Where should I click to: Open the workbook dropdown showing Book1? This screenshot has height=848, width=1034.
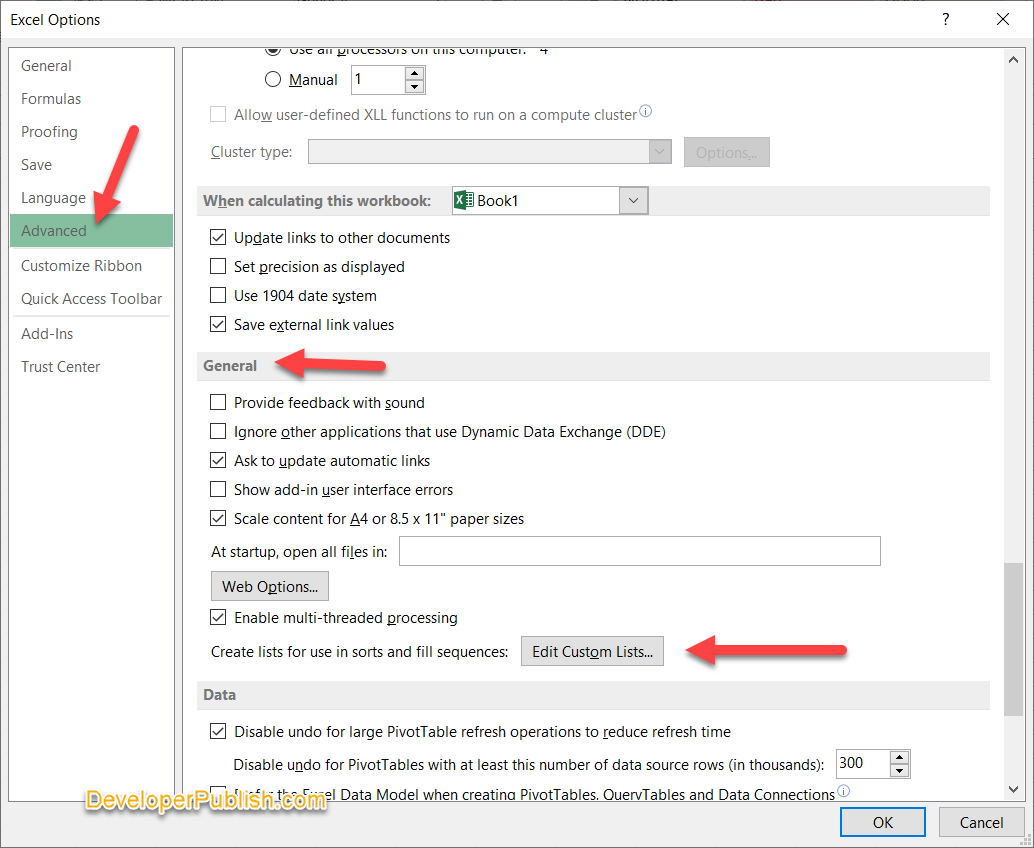click(633, 200)
